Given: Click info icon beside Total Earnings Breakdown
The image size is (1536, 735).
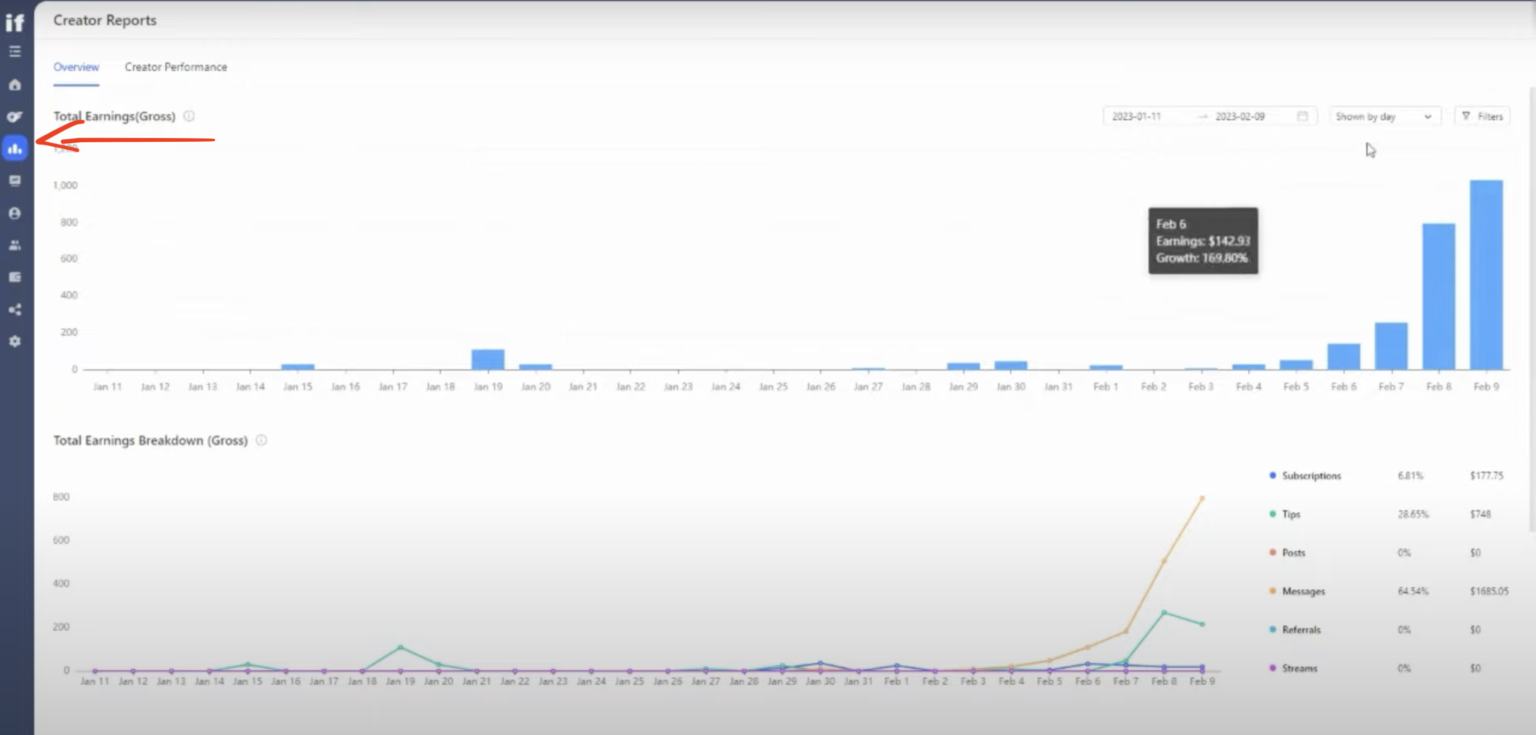Looking at the screenshot, I should pos(261,440).
